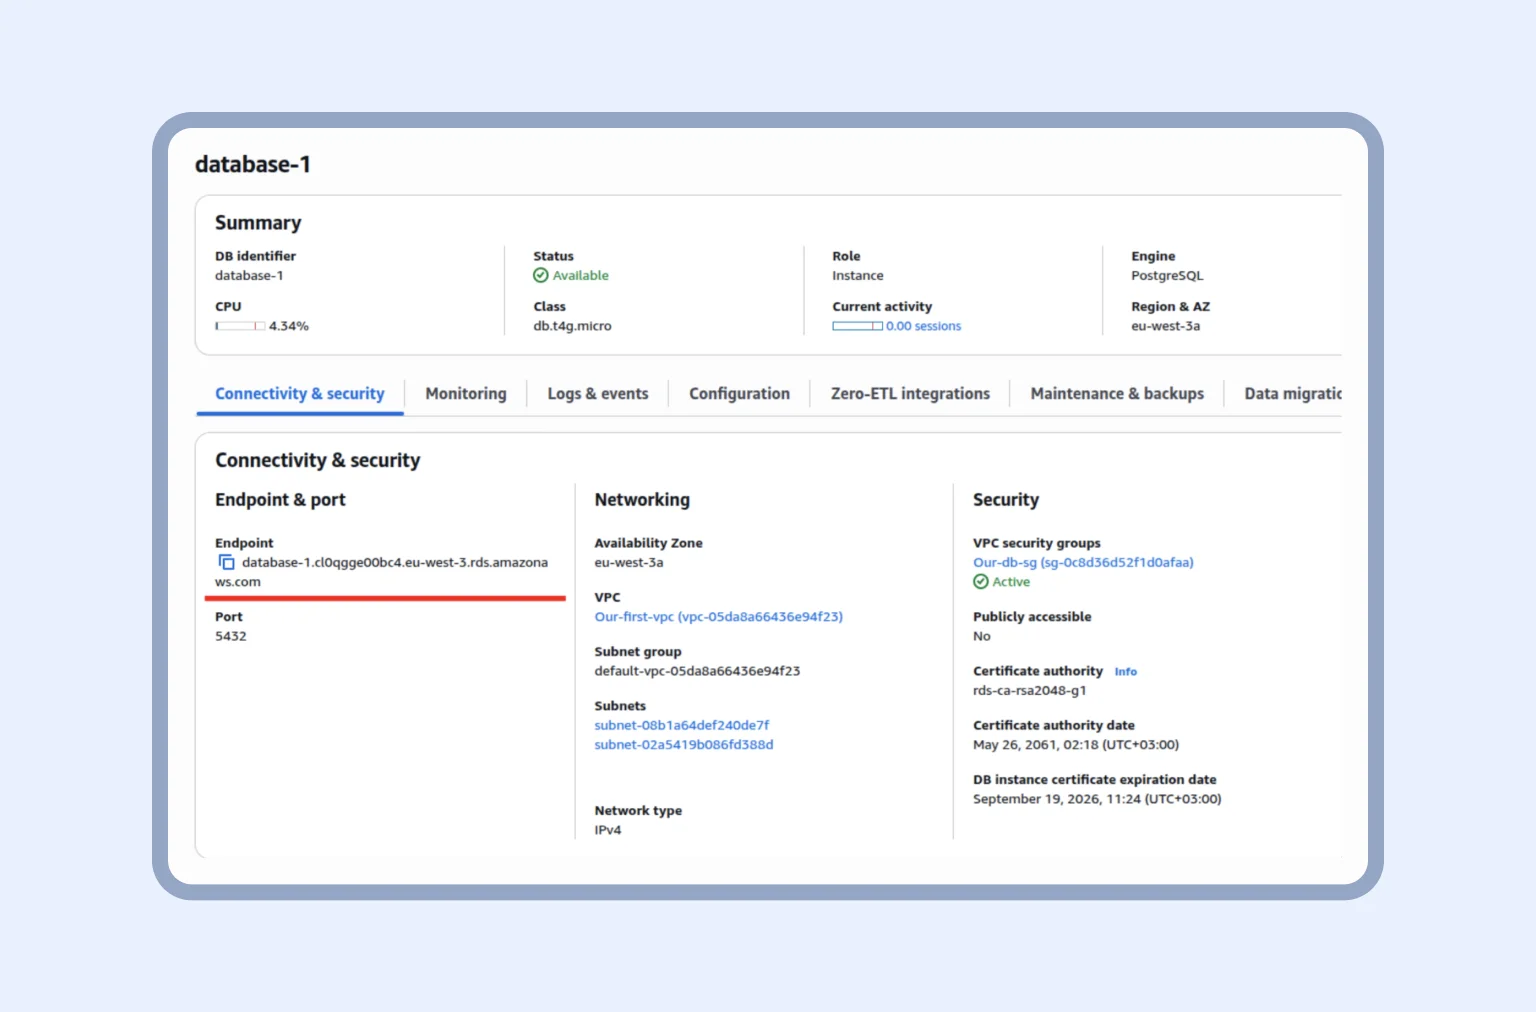
Task: Open the Logs & events tab
Action: [x=597, y=393]
